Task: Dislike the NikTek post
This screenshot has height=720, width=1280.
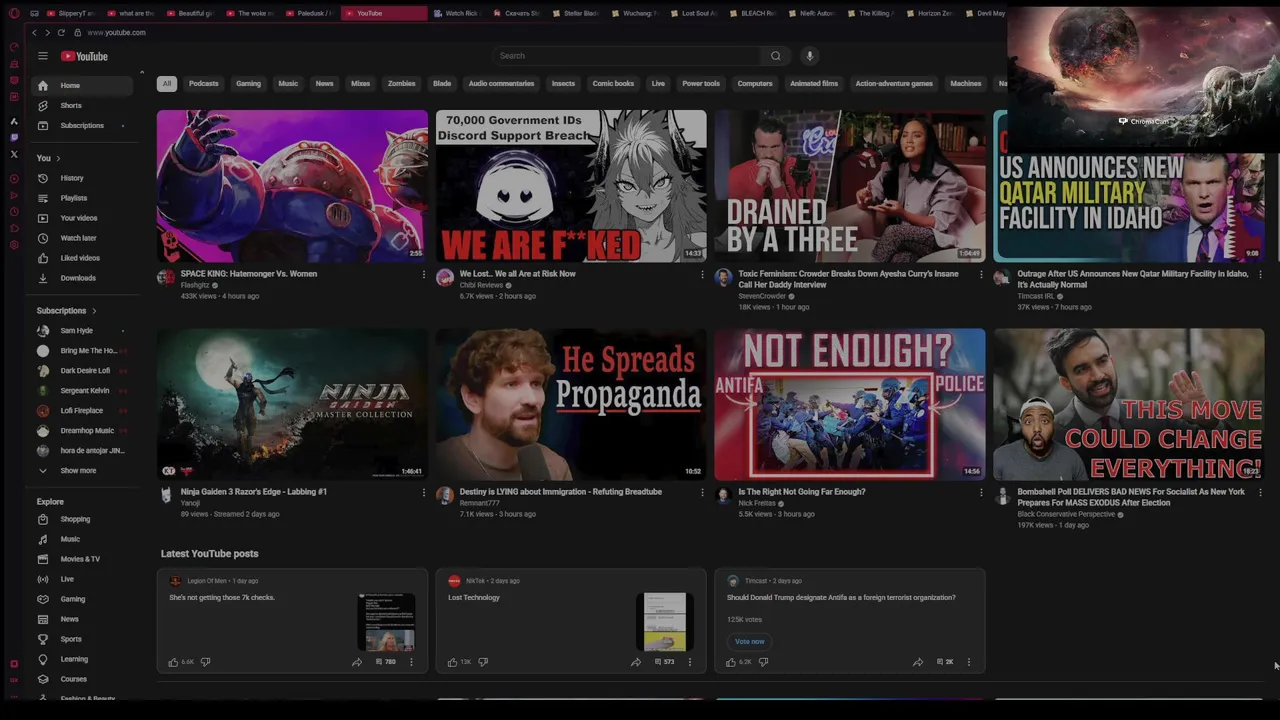Action: coord(483,662)
